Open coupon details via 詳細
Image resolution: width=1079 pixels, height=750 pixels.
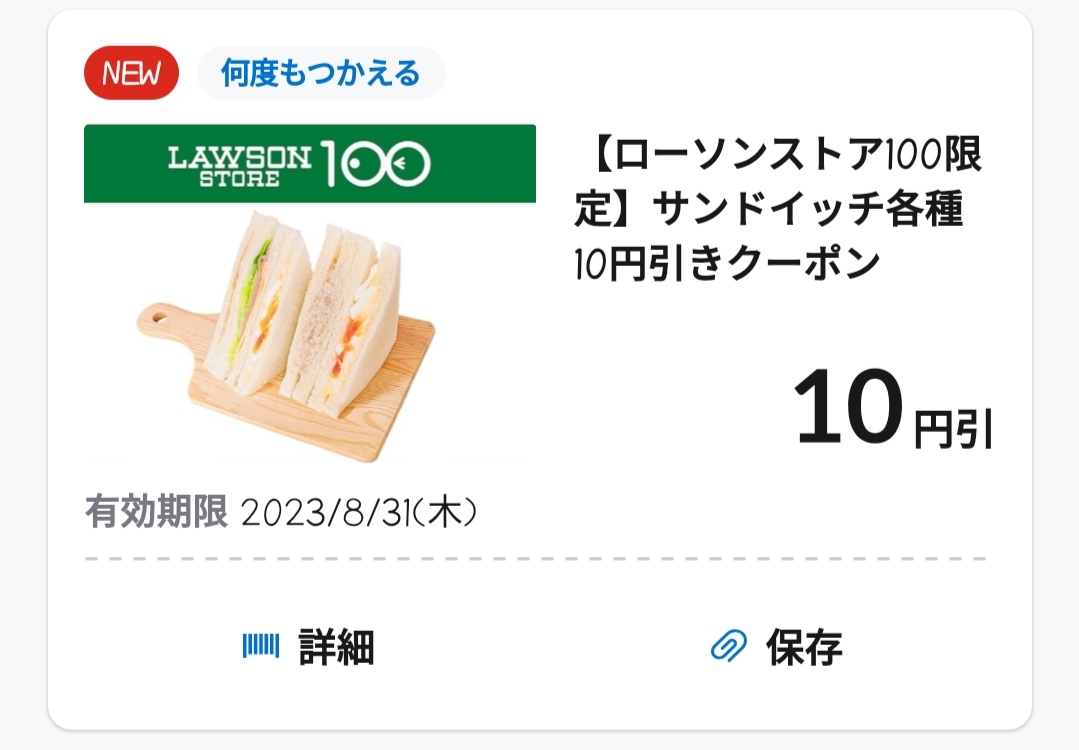point(336,647)
